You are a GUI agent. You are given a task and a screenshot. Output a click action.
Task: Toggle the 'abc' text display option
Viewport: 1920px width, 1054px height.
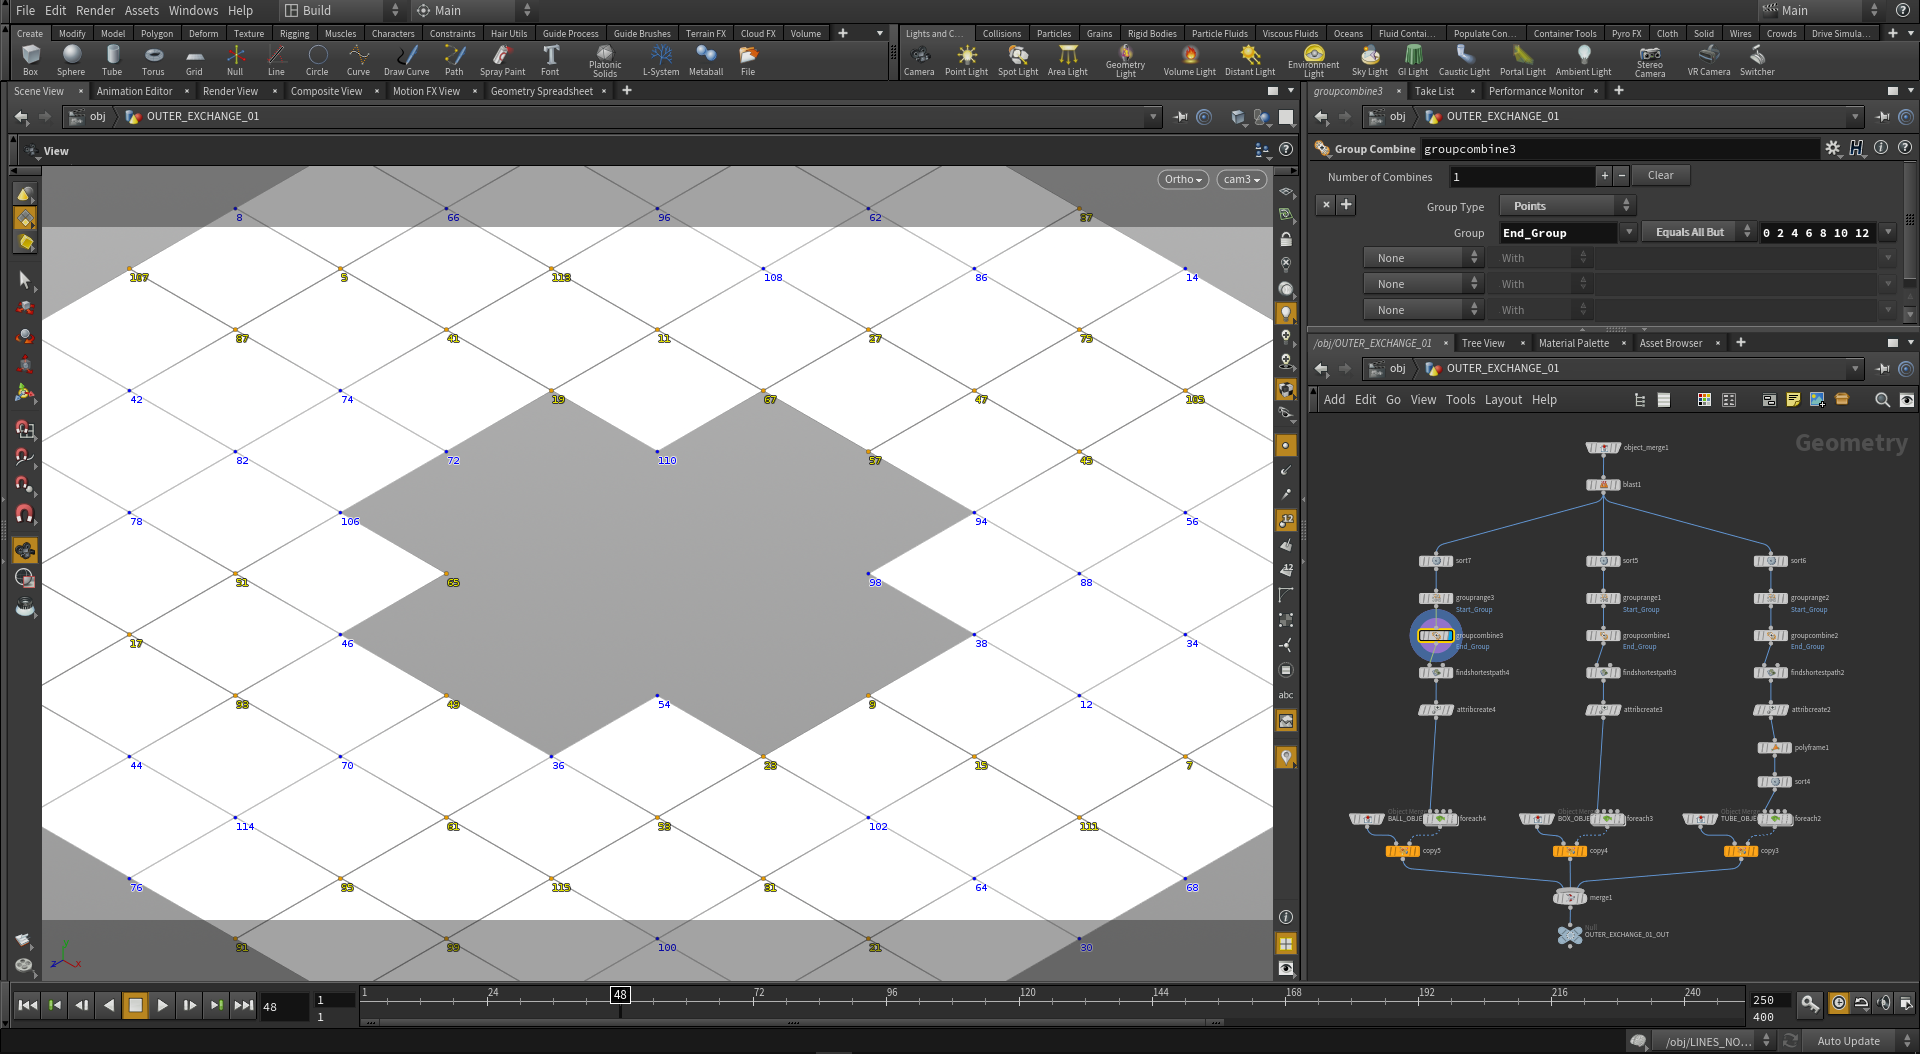pyautogui.click(x=1286, y=695)
